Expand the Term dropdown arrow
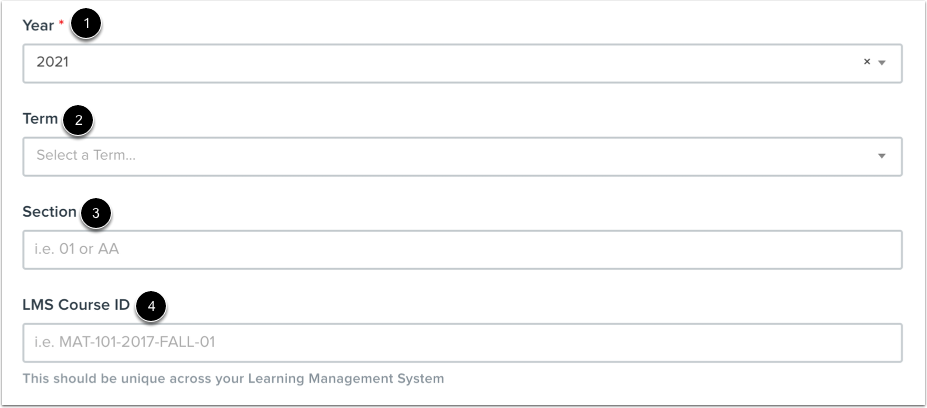The width and height of the screenshot is (927, 408). 882,156
